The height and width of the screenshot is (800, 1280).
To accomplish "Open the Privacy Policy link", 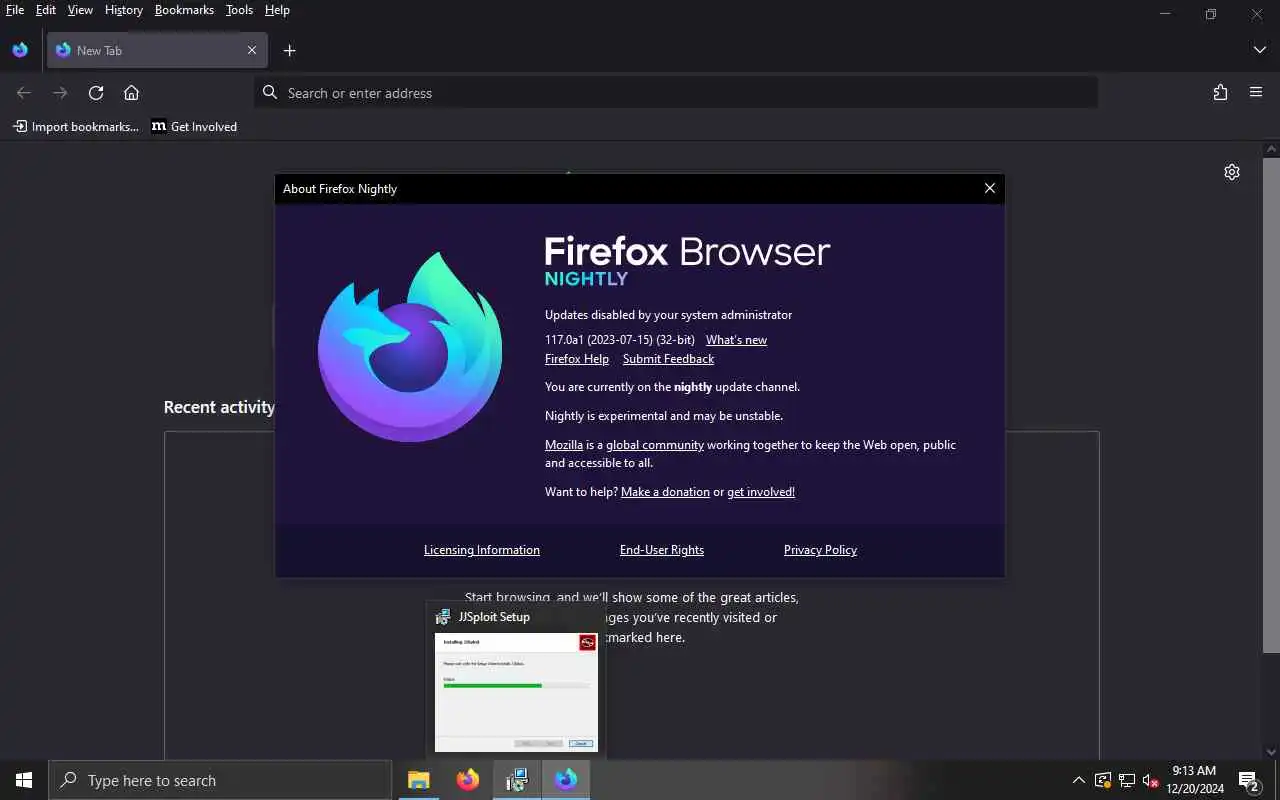I will pos(820,550).
